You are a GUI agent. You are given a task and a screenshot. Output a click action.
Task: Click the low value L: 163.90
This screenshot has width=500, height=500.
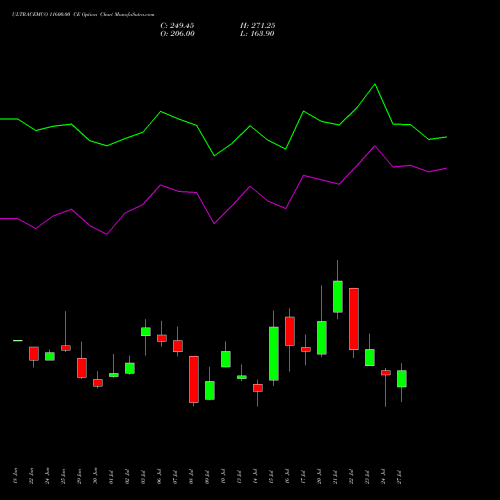point(257,34)
